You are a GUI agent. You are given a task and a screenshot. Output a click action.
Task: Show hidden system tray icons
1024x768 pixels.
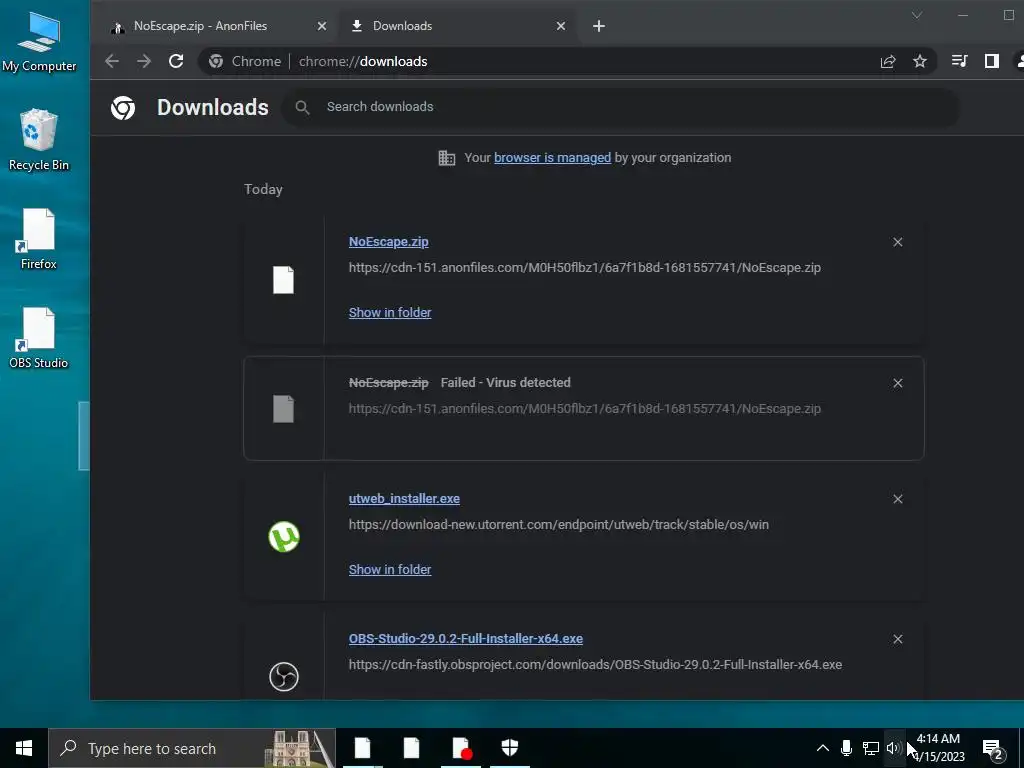coord(823,748)
